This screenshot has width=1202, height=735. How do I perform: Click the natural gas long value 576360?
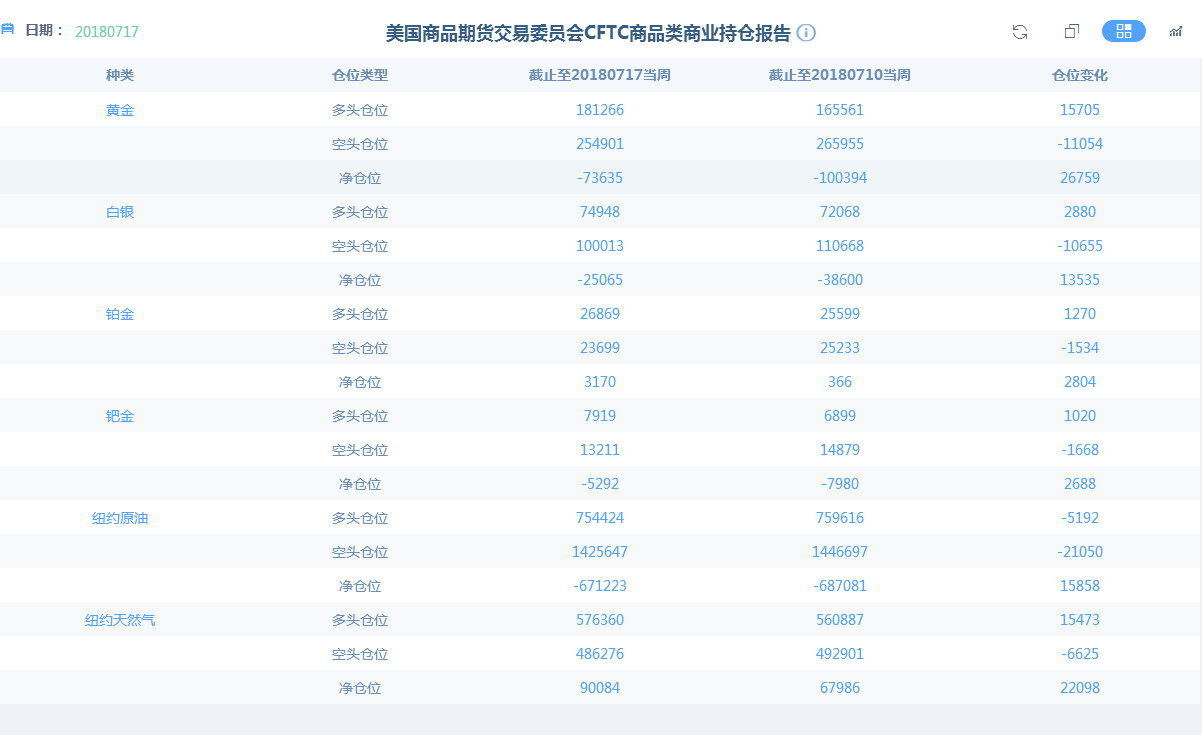click(x=600, y=620)
